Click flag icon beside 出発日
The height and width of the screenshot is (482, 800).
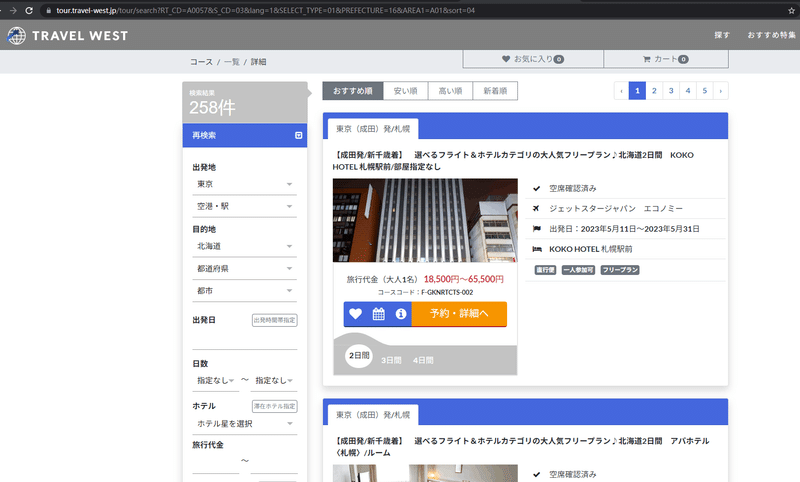(536, 229)
